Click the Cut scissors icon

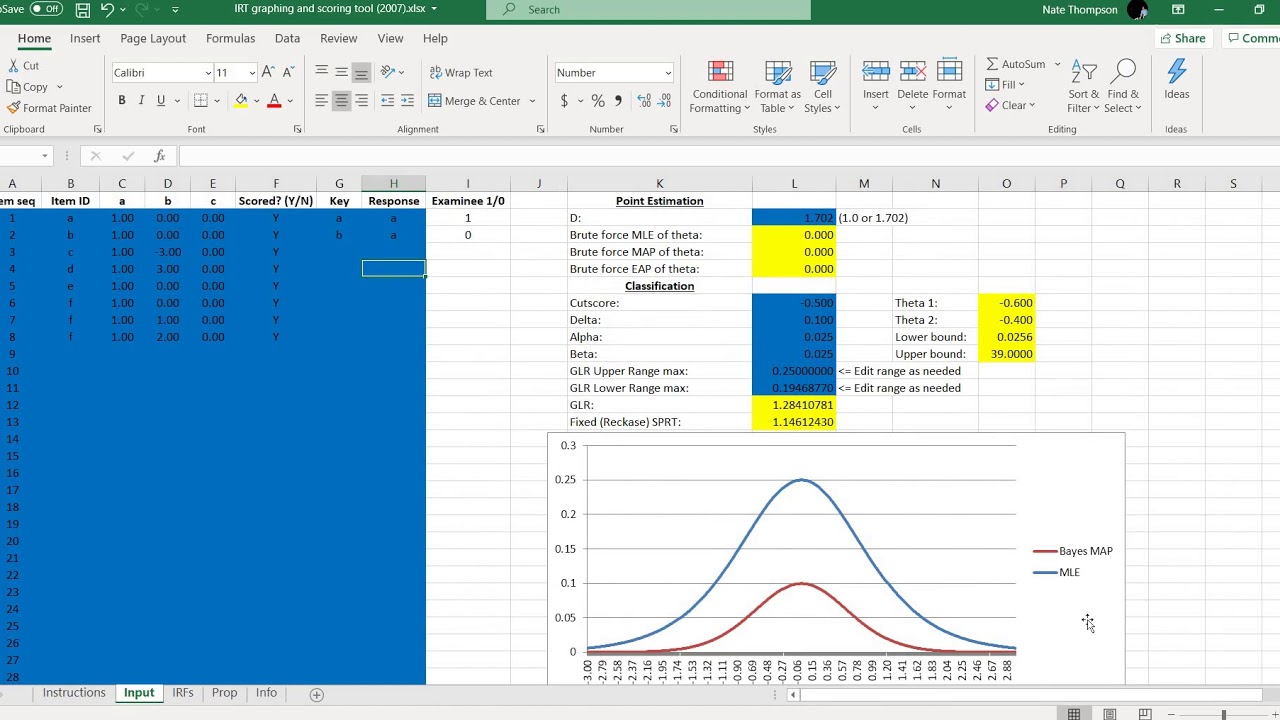(x=13, y=66)
